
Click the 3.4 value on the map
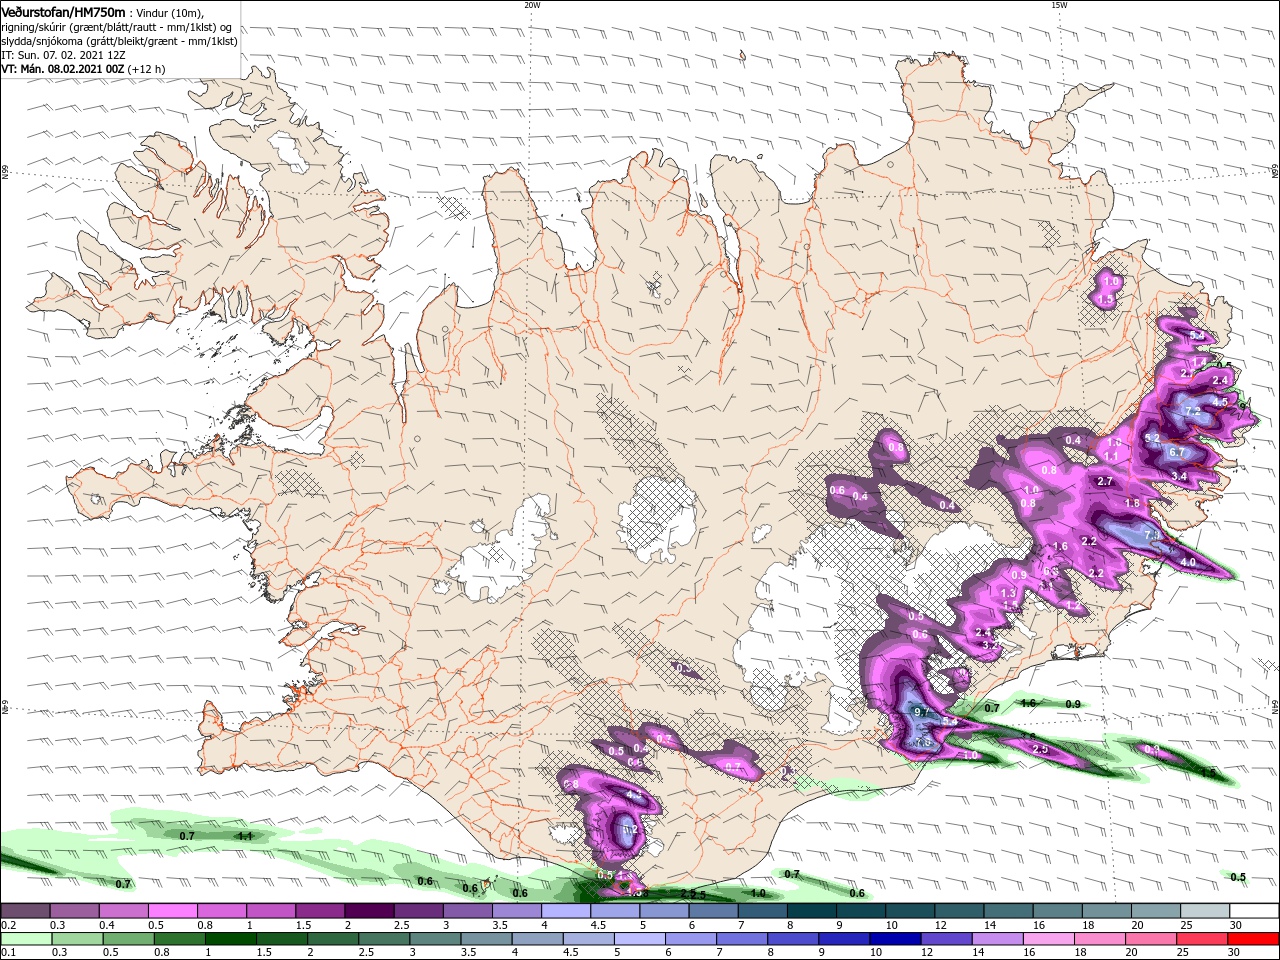tap(1179, 476)
